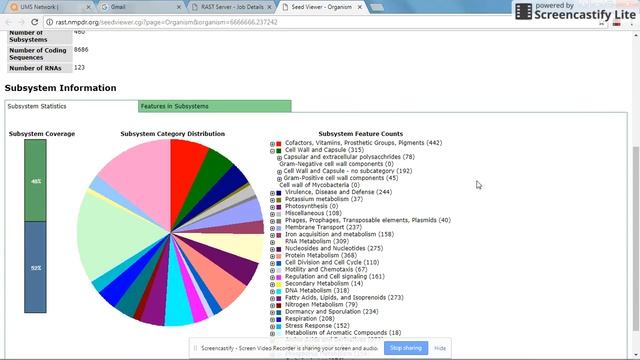Expand Respiration category

click(272, 320)
